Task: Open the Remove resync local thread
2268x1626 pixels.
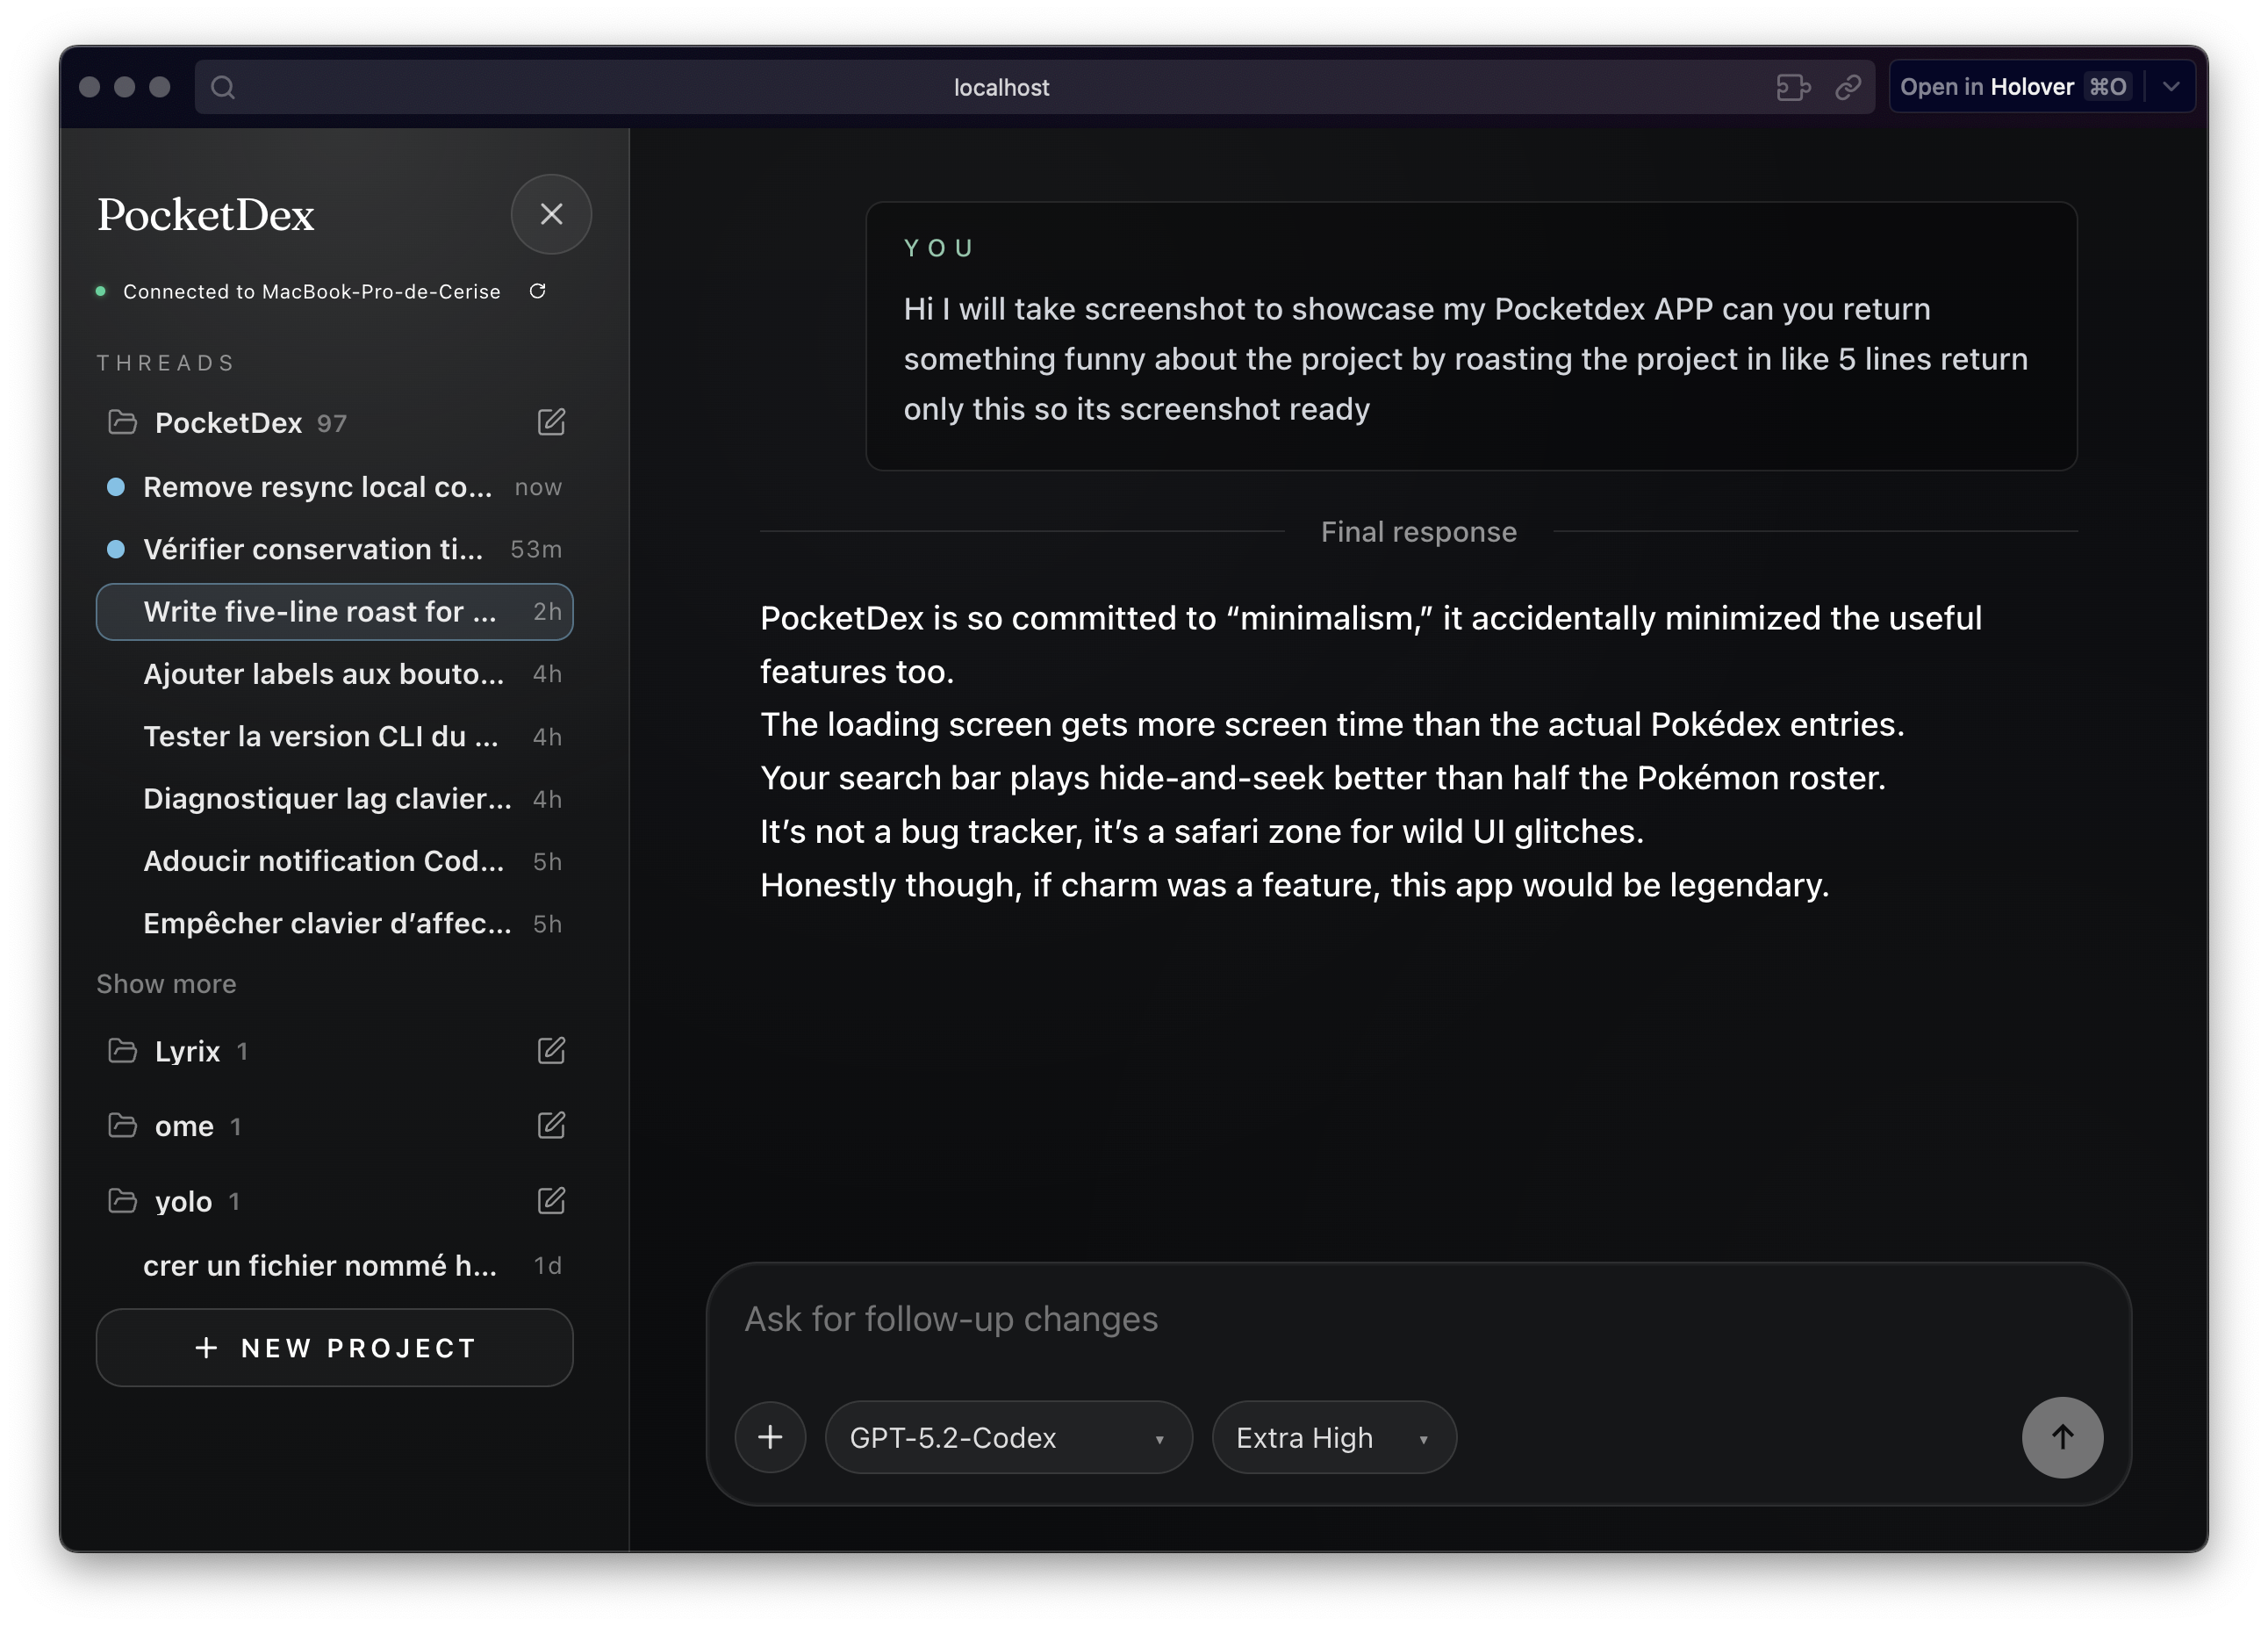Action: [x=318, y=487]
